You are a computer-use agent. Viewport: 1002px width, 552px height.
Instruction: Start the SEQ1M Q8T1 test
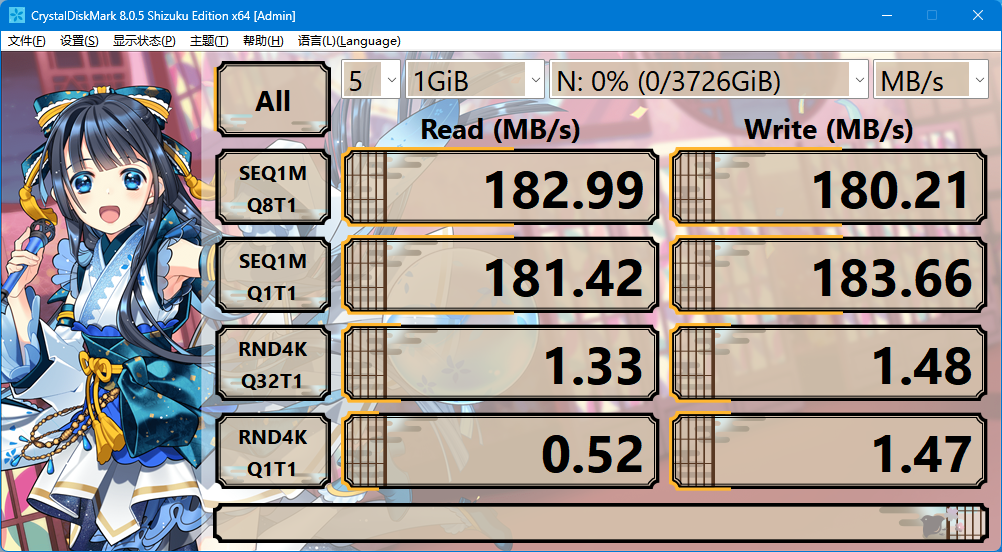click(x=274, y=187)
